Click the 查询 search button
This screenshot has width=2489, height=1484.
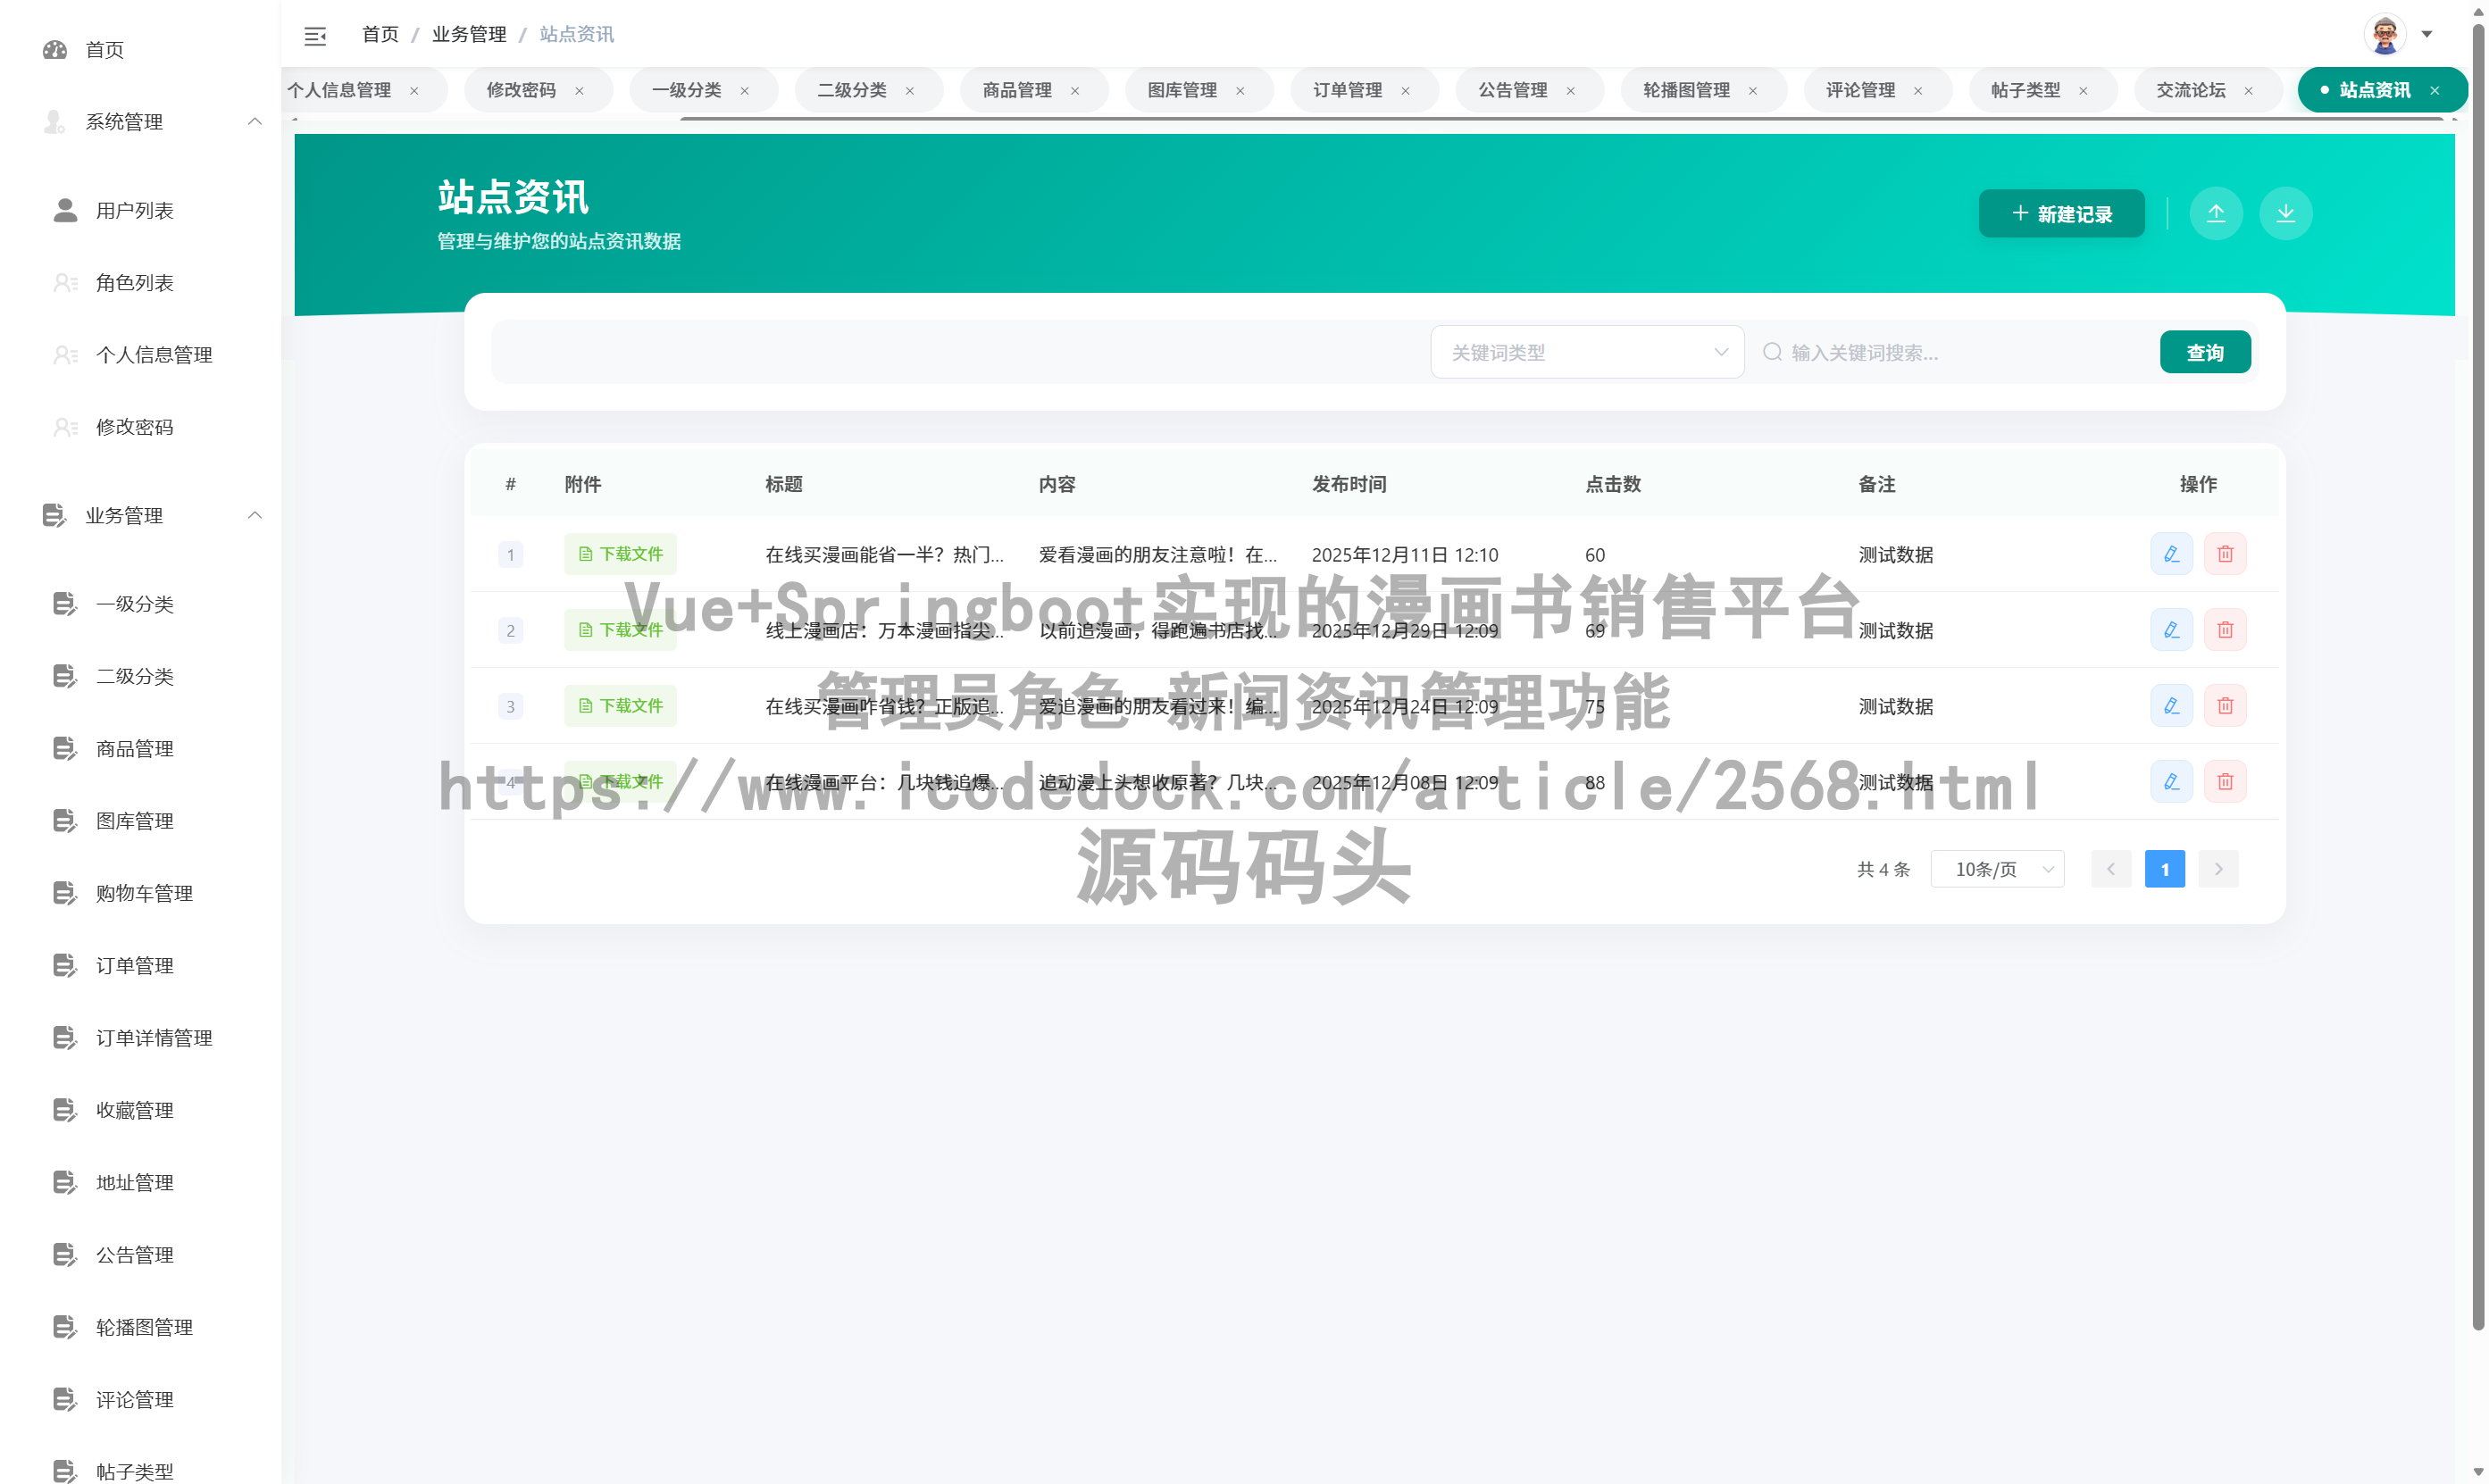pos(2205,351)
